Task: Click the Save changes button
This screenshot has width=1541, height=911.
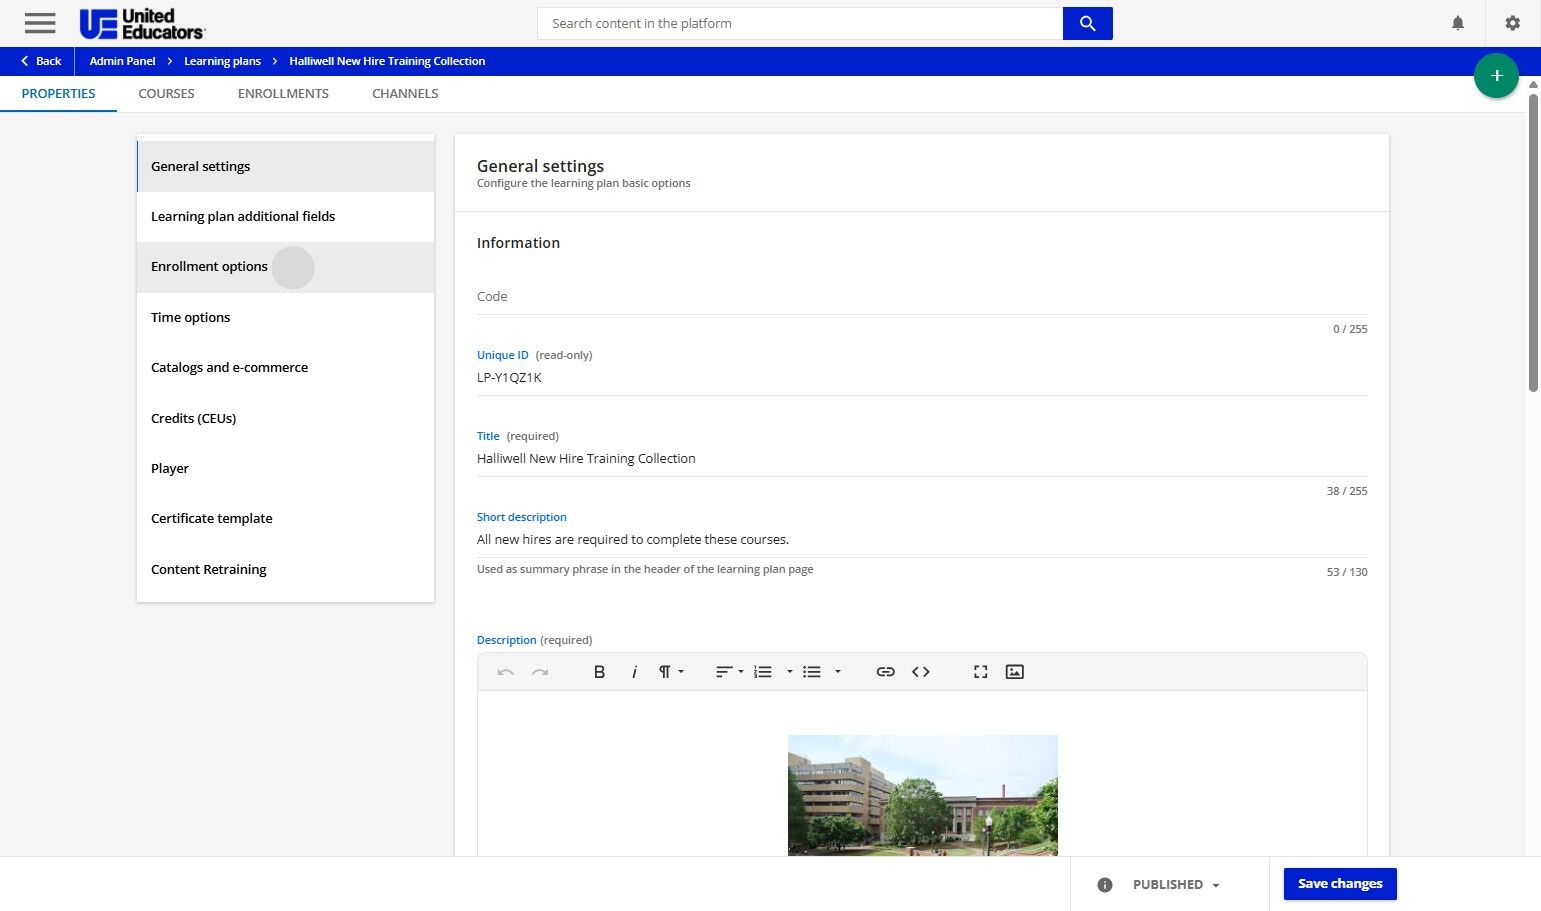Action: point(1340,884)
